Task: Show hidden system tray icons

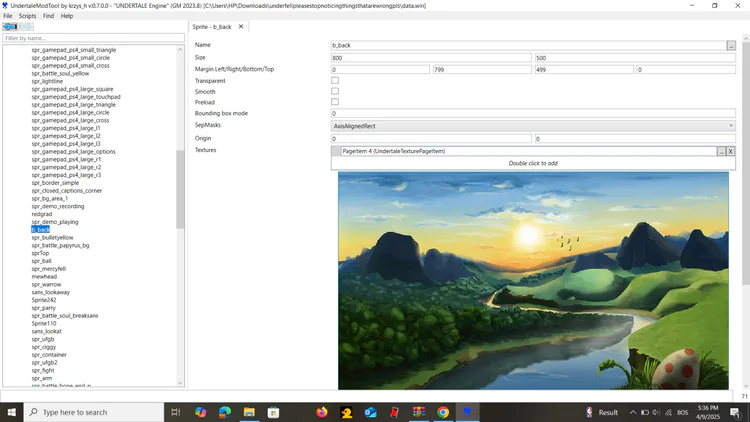Action: tap(633, 412)
